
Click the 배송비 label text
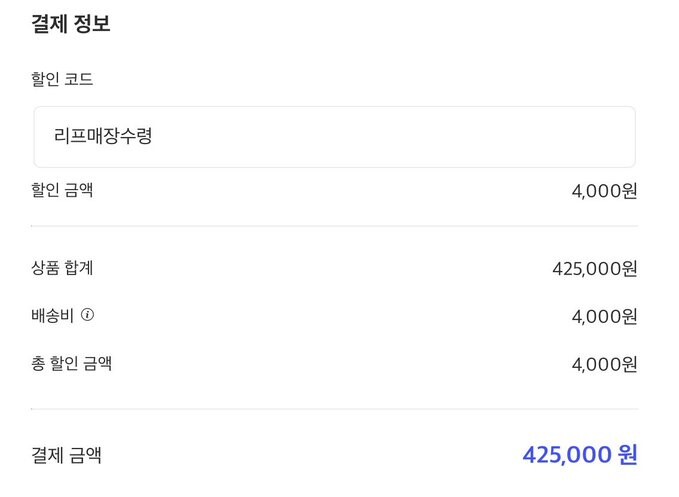point(53,315)
